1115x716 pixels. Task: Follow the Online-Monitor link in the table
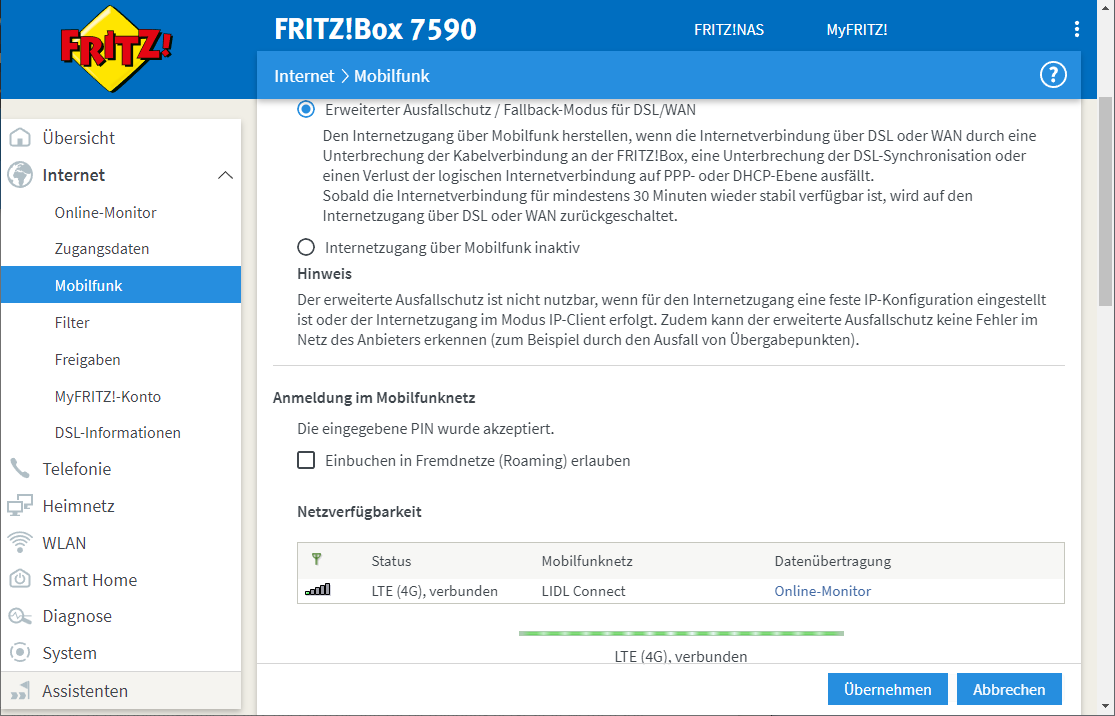[822, 591]
